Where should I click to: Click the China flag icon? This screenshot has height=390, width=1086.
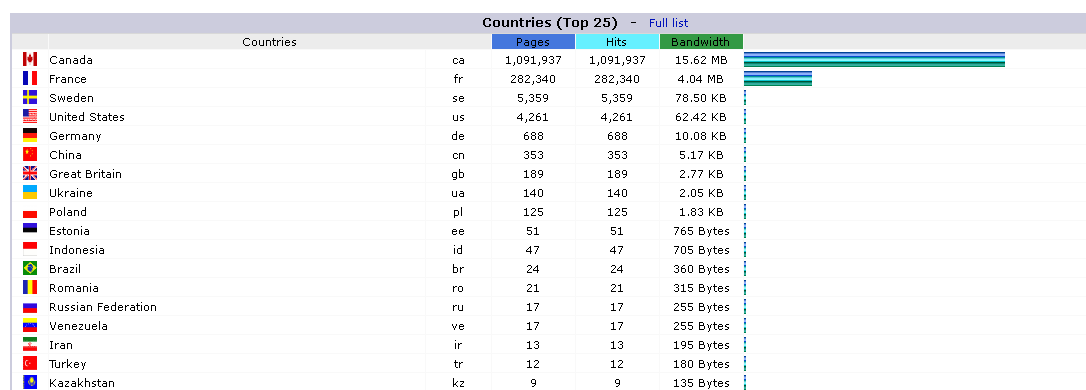tap(30, 154)
